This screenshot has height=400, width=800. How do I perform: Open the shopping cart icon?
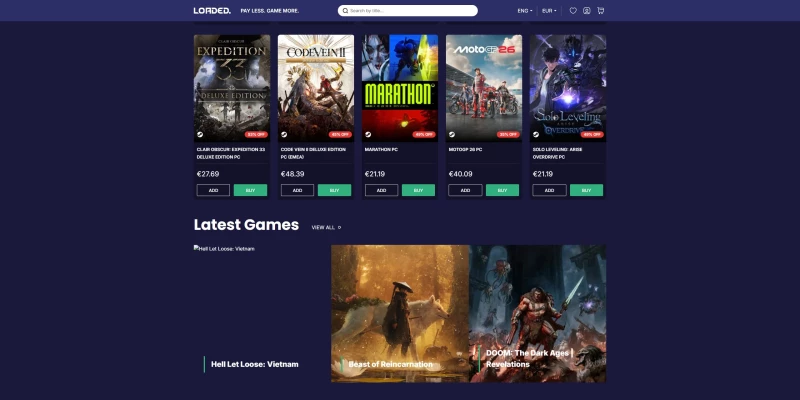pos(601,10)
